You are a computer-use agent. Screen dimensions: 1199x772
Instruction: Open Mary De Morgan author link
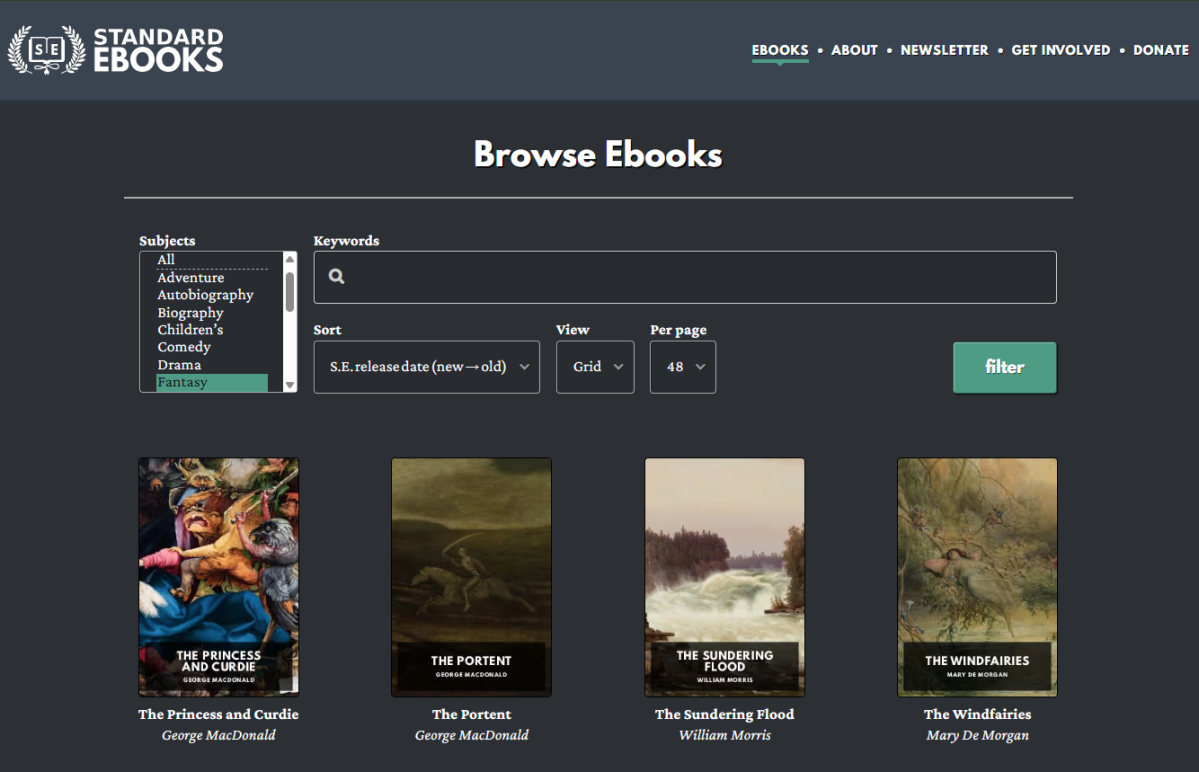[x=977, y=735]
